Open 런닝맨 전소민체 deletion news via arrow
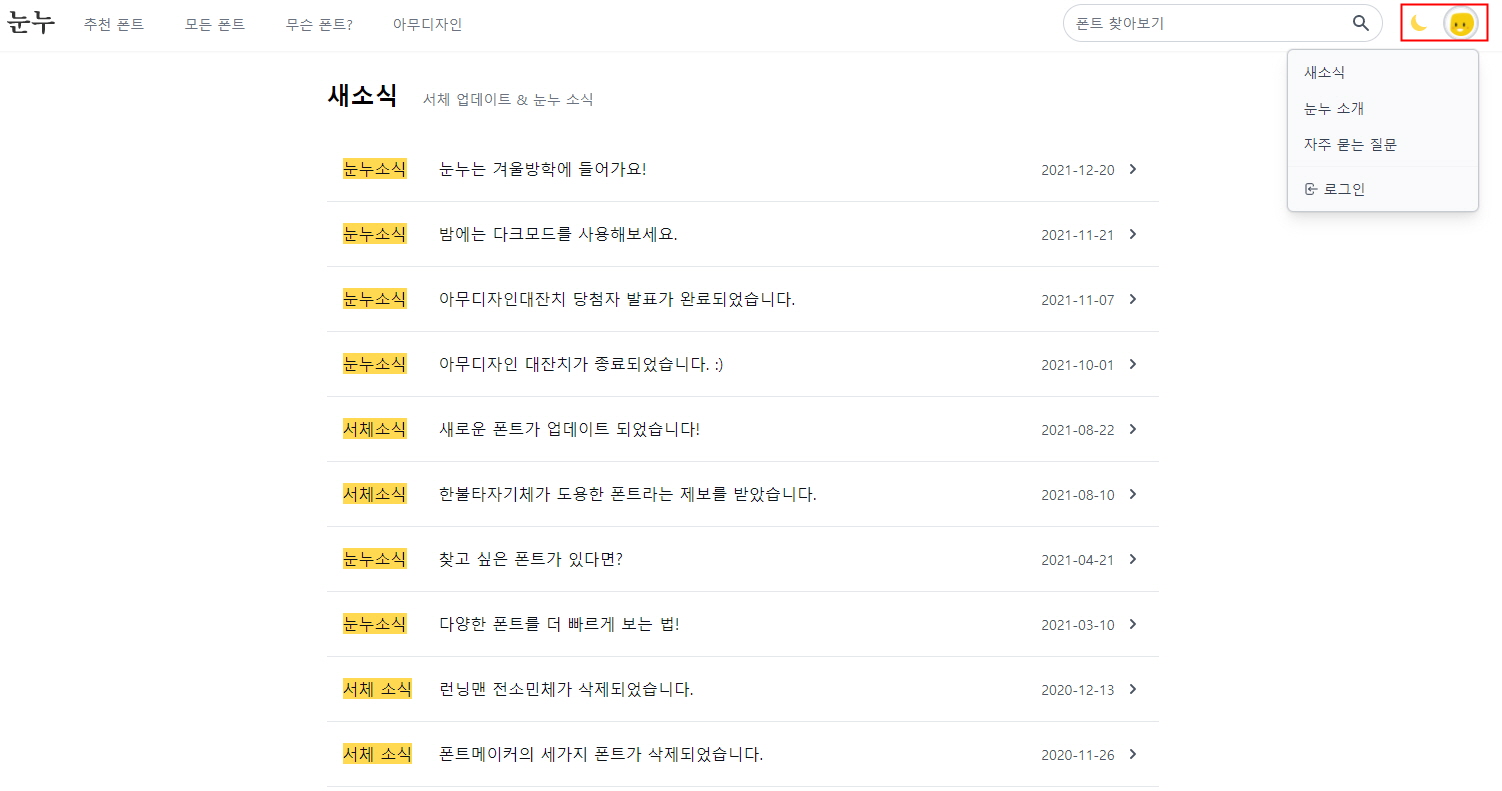Image resolution: width=1502 pixels, height=791 pixels. click(x=1133, y=689)
